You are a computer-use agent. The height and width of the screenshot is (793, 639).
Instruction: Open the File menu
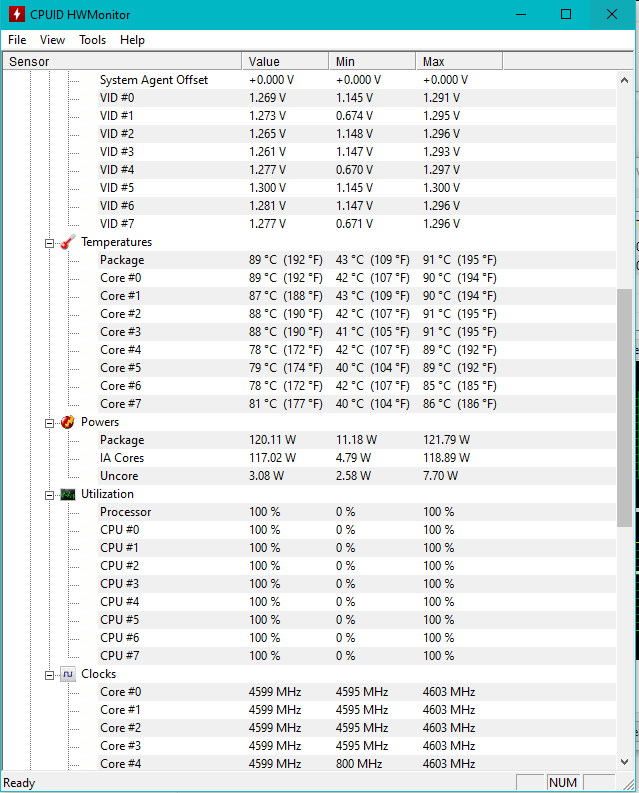pos(17,40)
